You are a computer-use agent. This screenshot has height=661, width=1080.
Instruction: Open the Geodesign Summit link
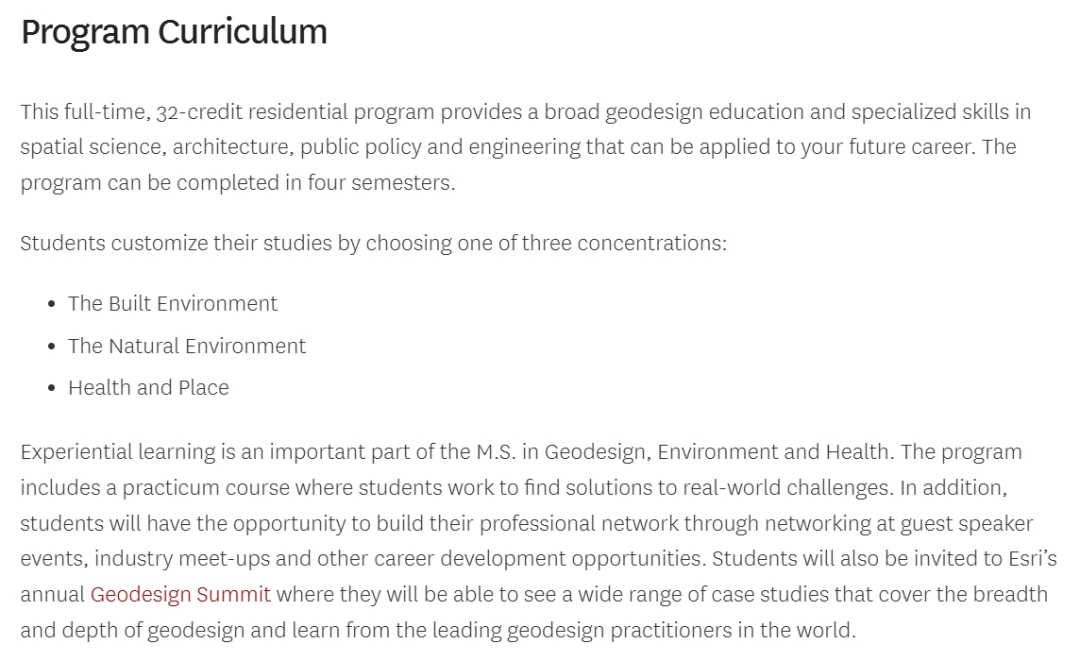[x=180, y=595]
